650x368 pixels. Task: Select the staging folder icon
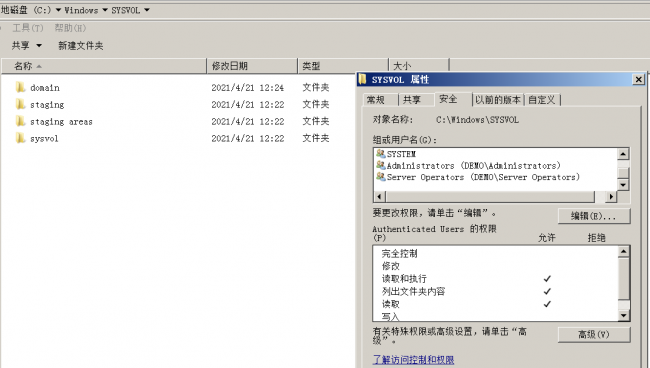(x=20, y=104)
